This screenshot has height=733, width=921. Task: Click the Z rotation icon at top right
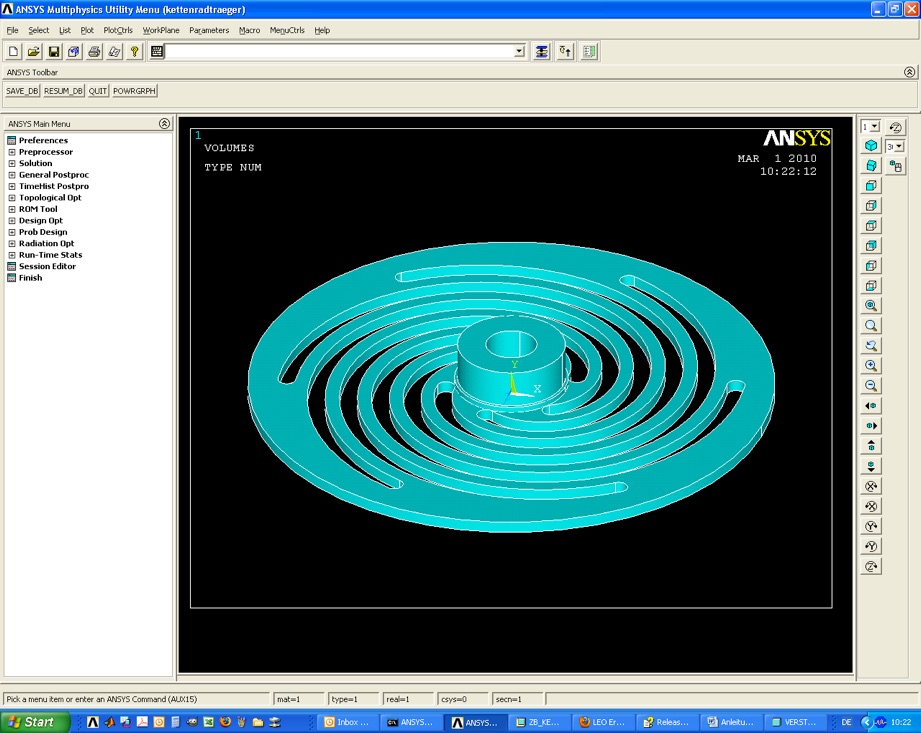(x=895, y=127)
